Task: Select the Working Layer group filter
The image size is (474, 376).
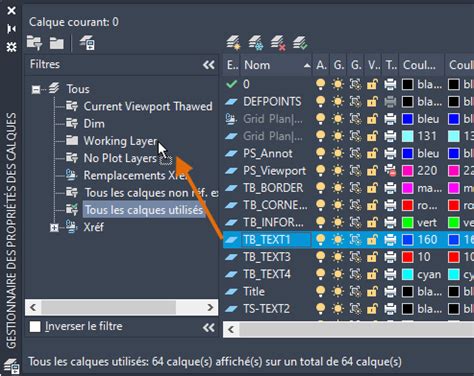Action: pyautogui.click(x=120, y=141)
